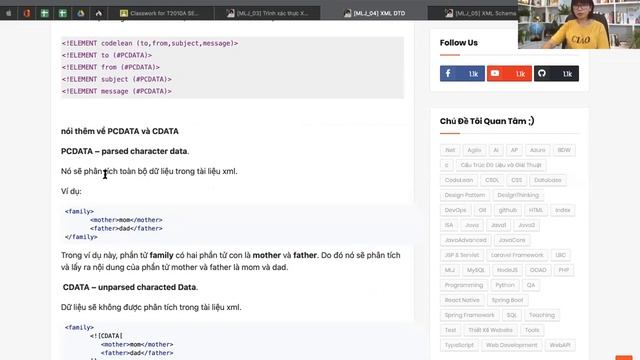Click the 'nói thêm về PCDATA và CDATA' heading
This screenshot has width=640, height=360.
pos(120,131)
